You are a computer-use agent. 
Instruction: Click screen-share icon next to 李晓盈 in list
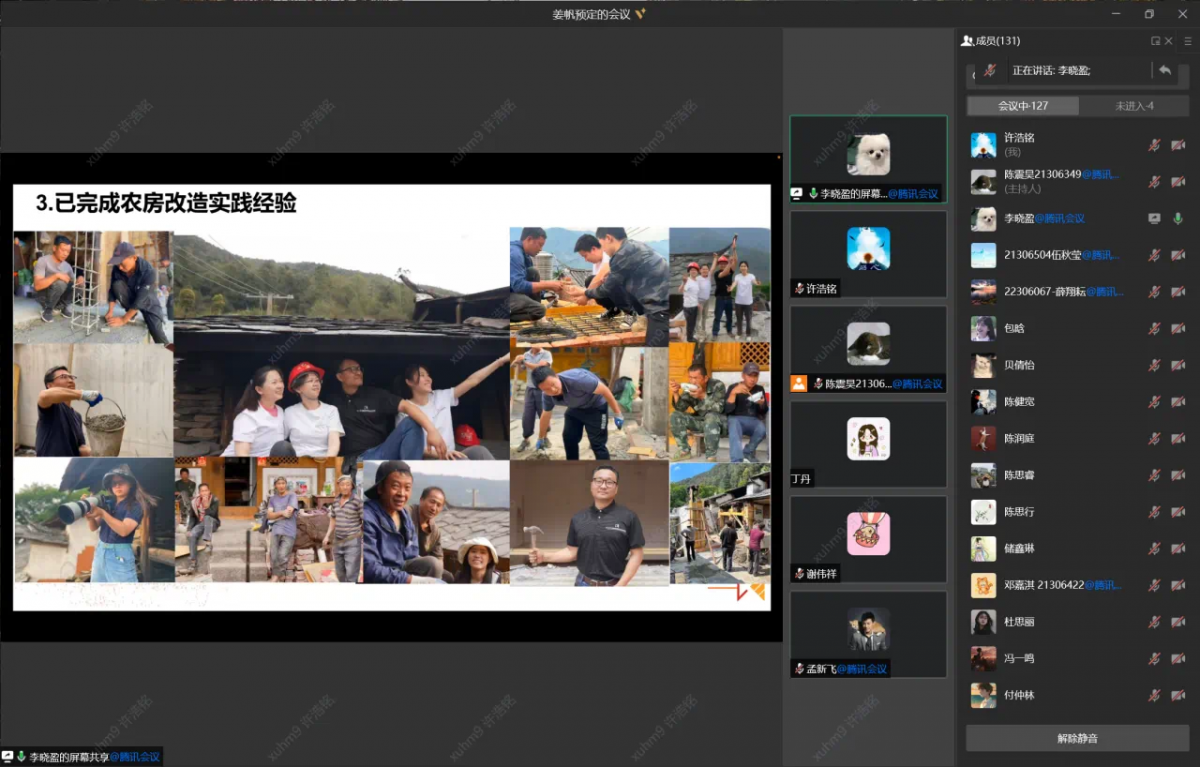click(x=1154, y=218)
